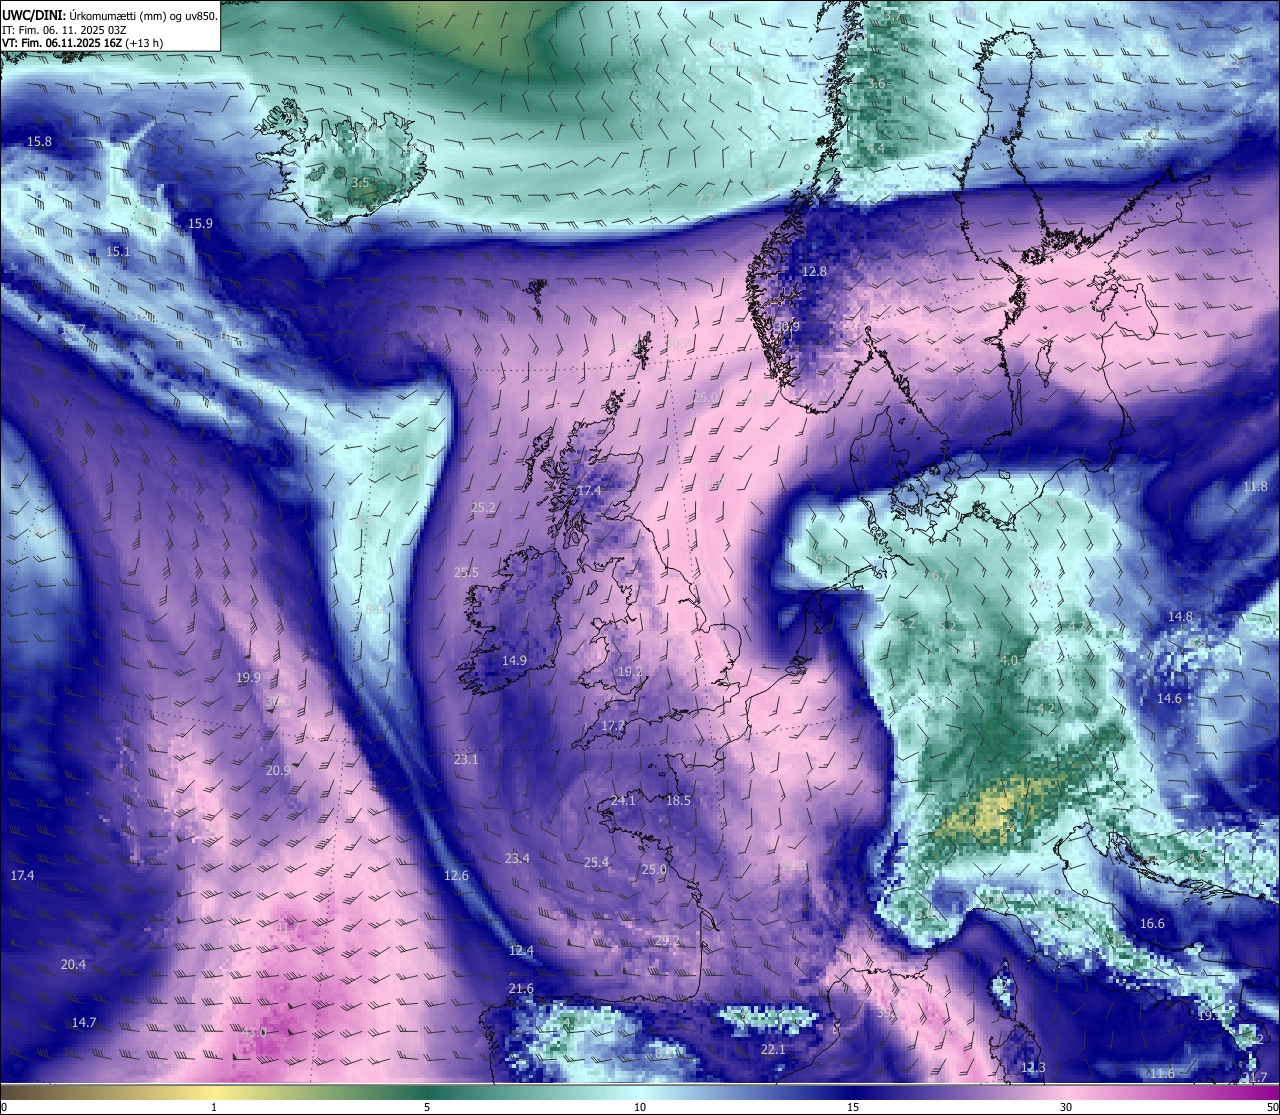Click the 15.1 value label

point(118,252)
